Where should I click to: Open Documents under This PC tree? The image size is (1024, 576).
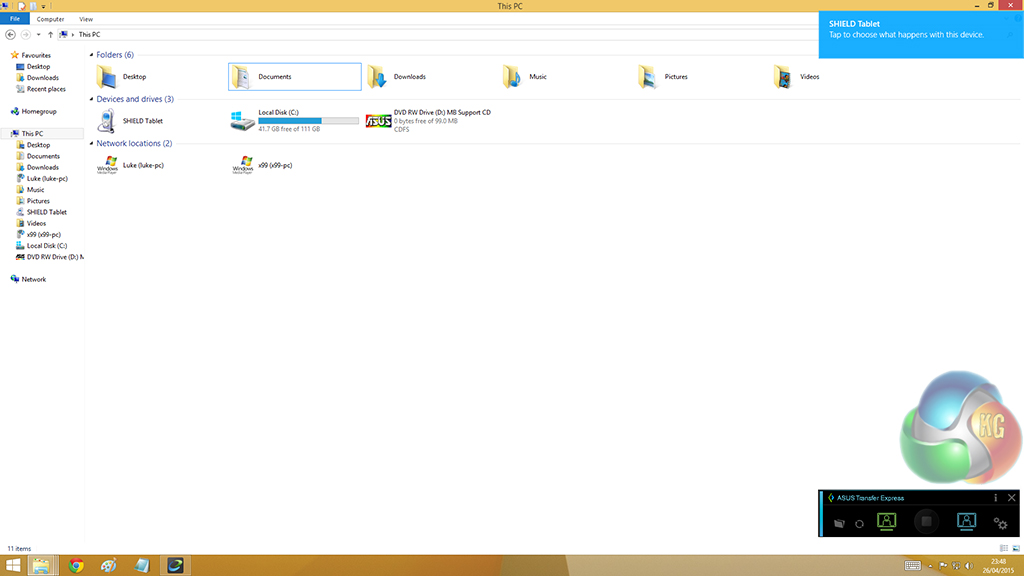38,156
